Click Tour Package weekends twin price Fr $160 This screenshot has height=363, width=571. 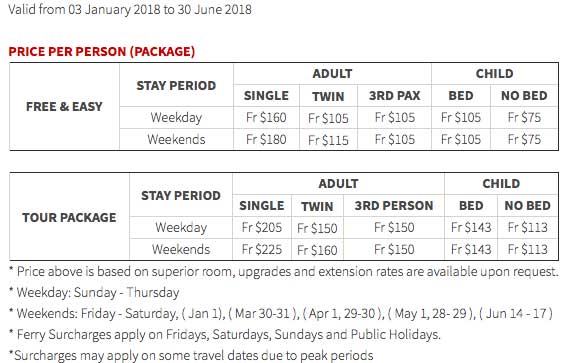pyautogui.click(x=317, y=250)
